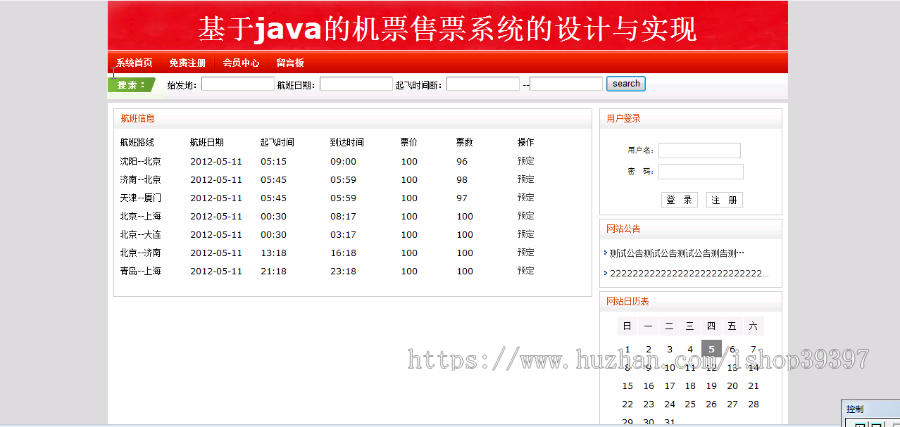Click the 航班日期 input field
The image size is (900, 427).
pos(356,84)
